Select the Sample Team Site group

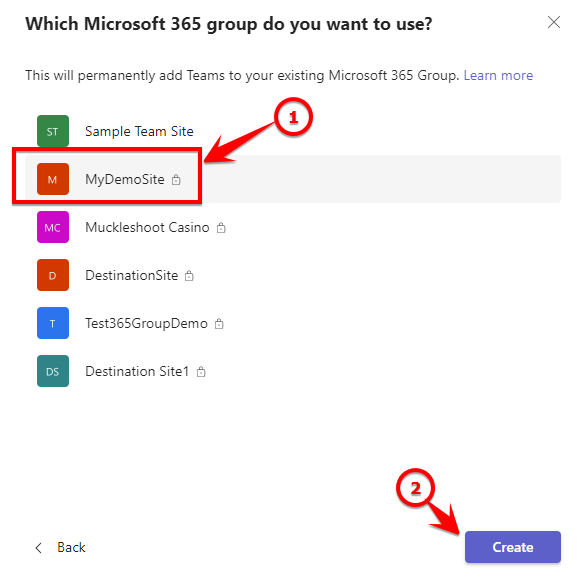coord(139,131)
